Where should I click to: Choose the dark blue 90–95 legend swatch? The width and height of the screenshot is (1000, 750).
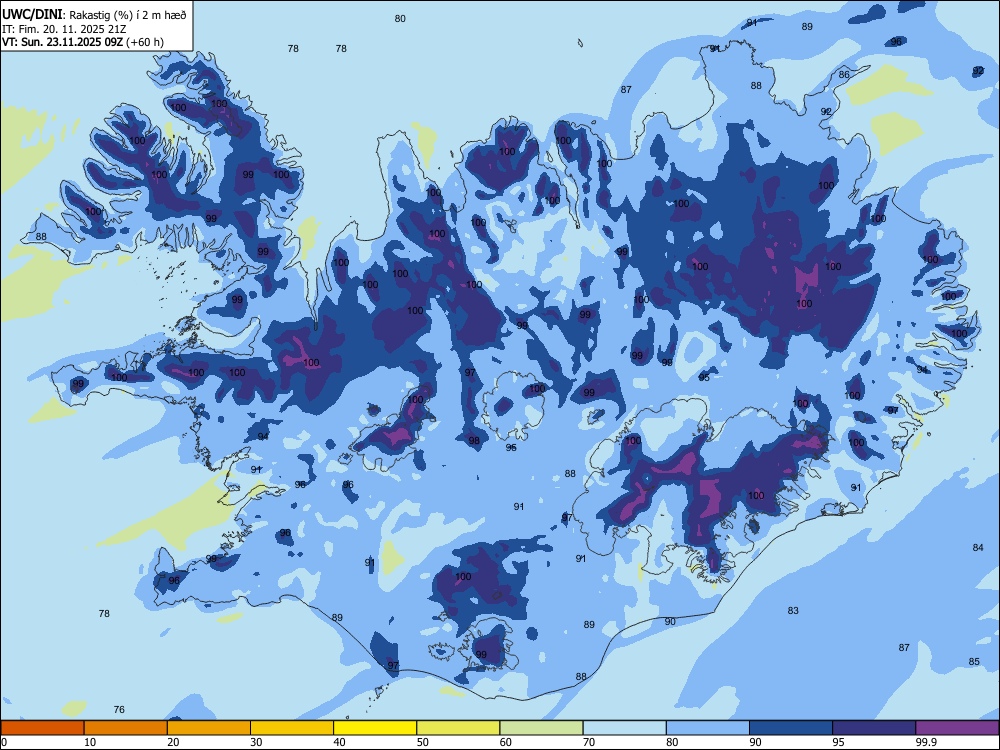point(791,728)
